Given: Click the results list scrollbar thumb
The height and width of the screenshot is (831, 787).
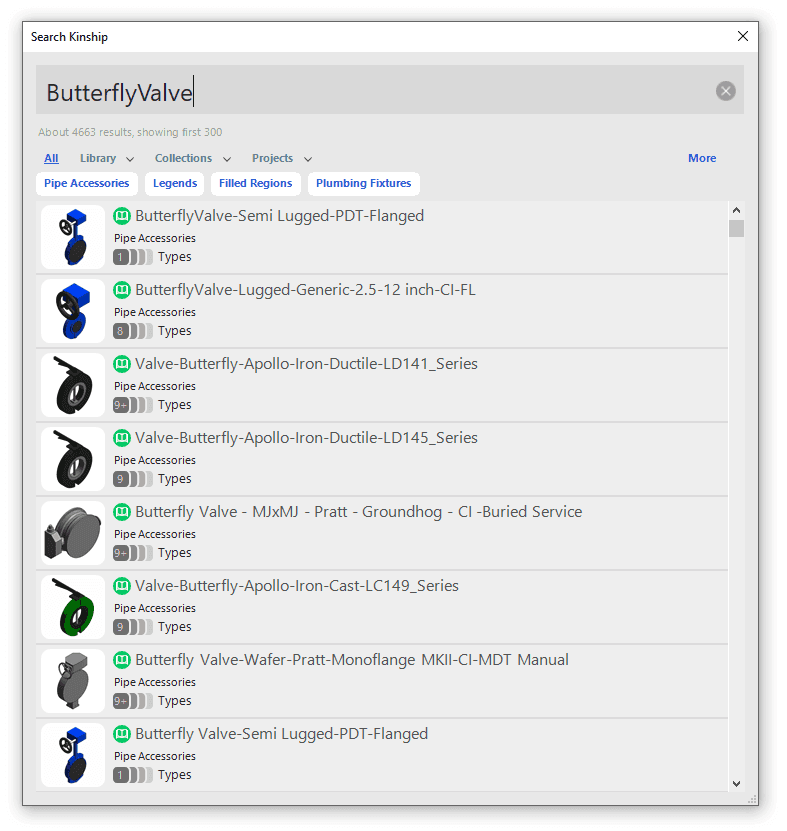Looking at the screenshot, I should [736, 228].
